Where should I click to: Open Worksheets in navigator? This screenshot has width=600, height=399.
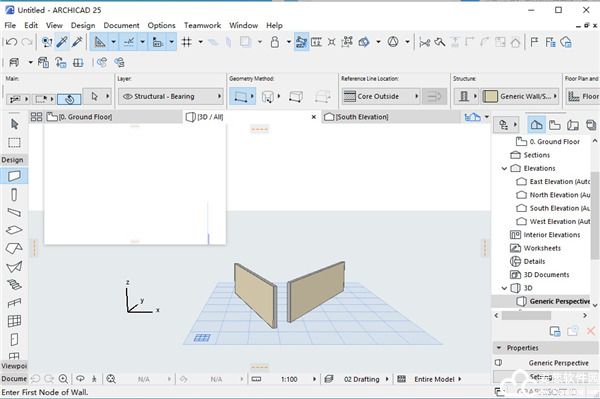[x=536, y=248]
